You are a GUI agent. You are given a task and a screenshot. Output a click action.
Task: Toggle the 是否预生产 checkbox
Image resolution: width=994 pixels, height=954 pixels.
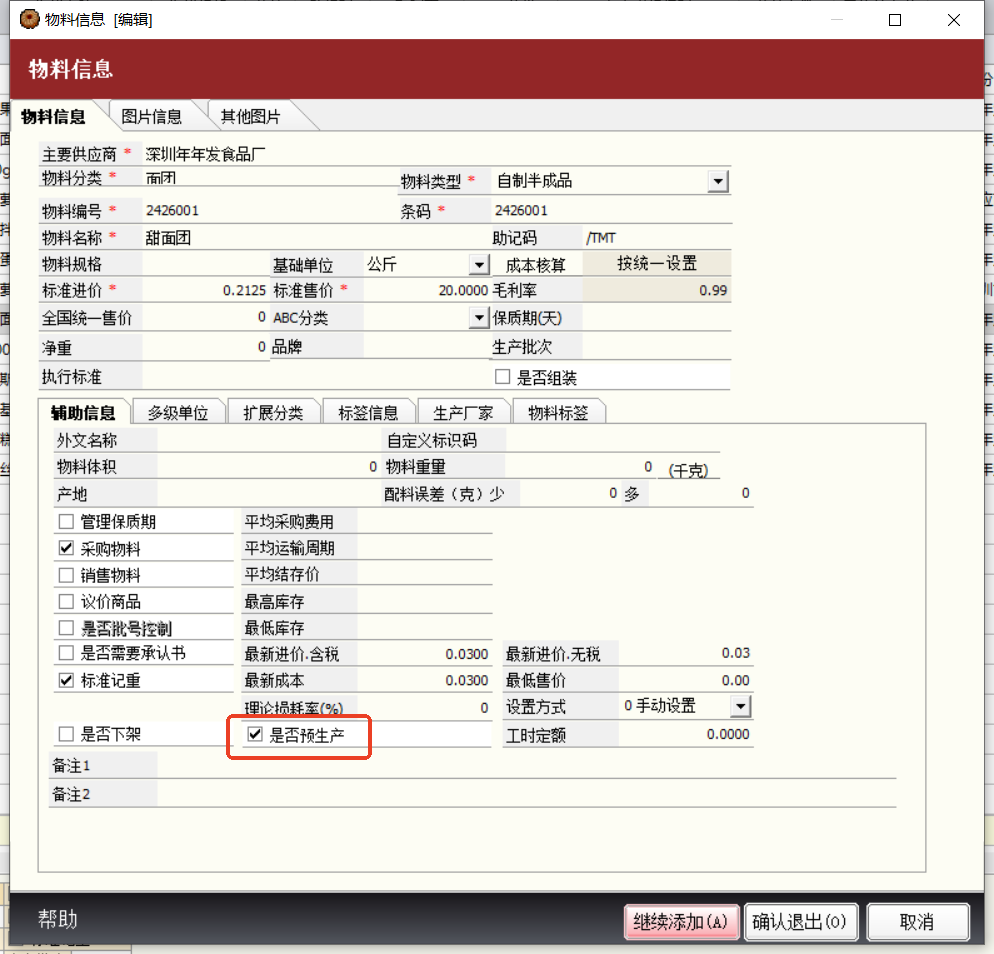(x=255, y=736)
